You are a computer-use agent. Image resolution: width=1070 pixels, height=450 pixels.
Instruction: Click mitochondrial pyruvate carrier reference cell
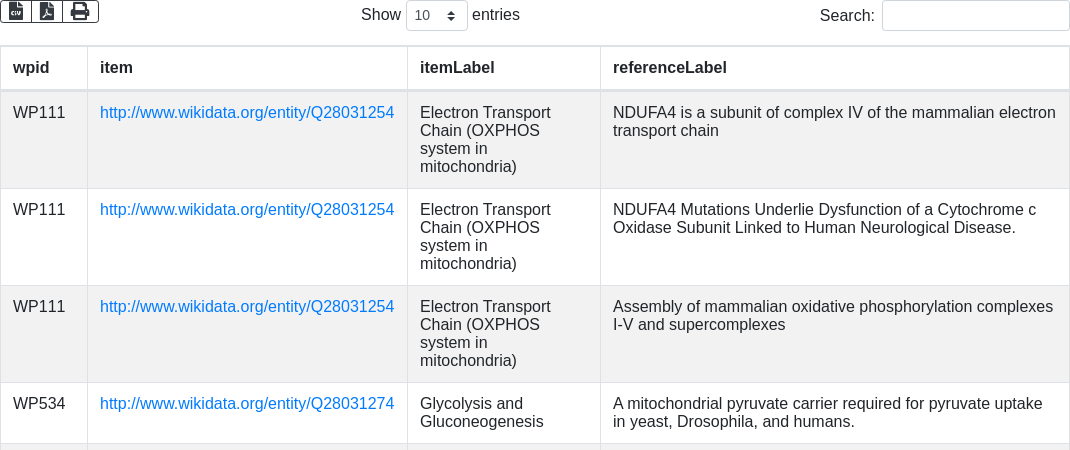pyautogui.click(x=827, y=412)
